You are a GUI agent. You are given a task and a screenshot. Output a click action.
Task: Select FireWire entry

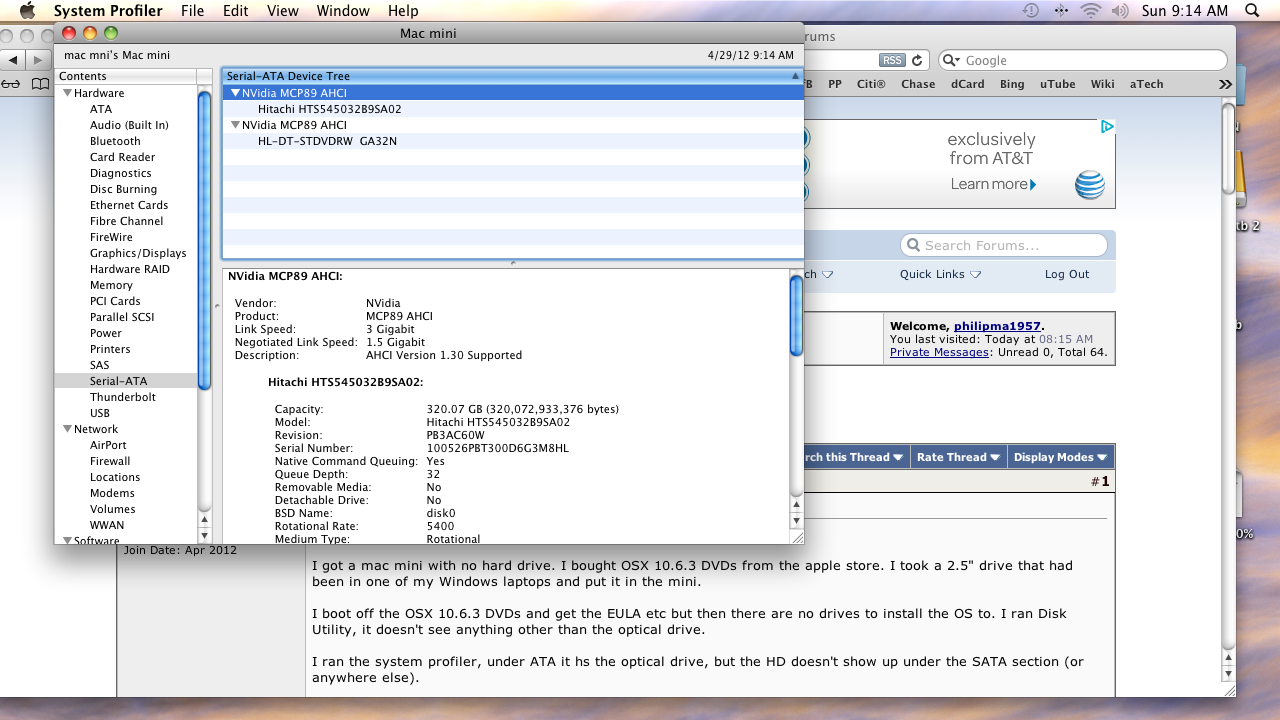pos(111,237)
